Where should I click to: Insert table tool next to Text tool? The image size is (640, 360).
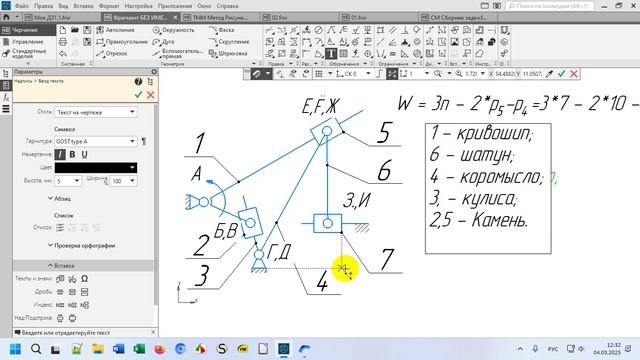click(x=343, y=53)
